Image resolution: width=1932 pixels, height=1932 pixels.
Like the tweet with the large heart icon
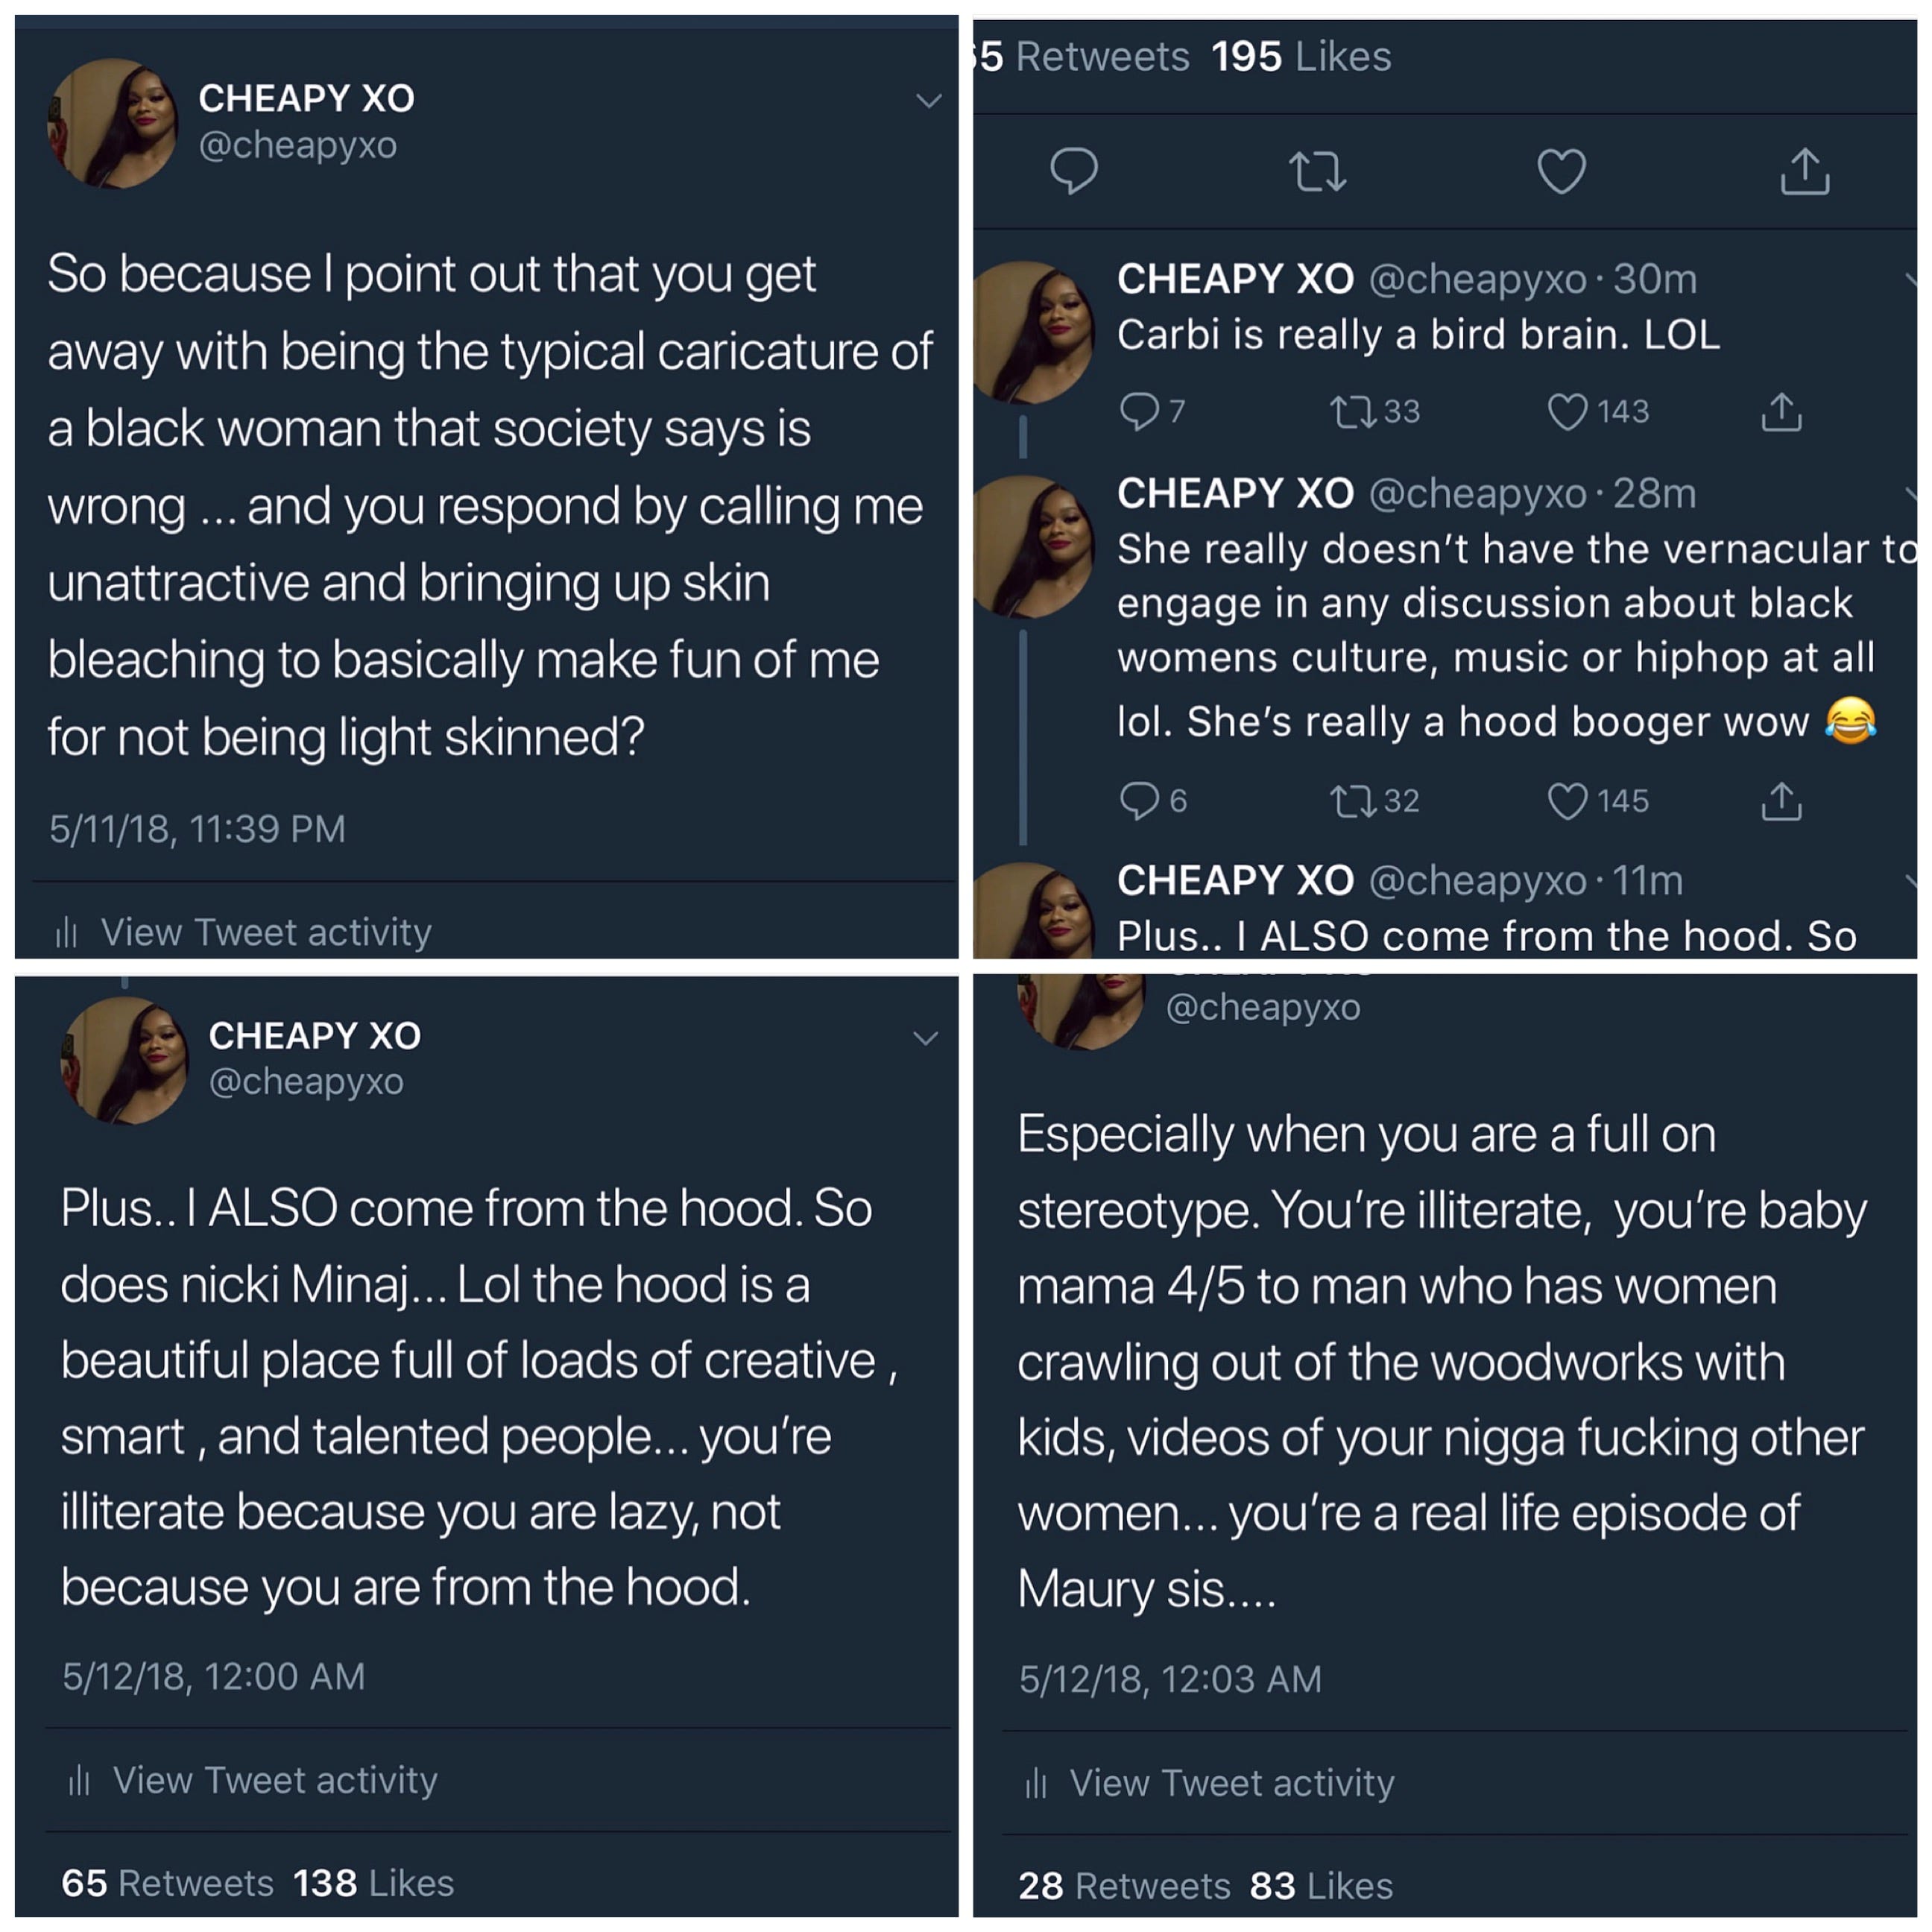[x=1561, y=171]
